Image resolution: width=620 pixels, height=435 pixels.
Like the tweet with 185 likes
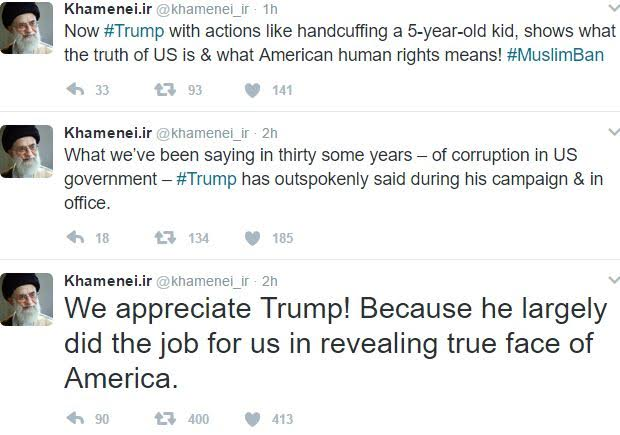[253, 238]
